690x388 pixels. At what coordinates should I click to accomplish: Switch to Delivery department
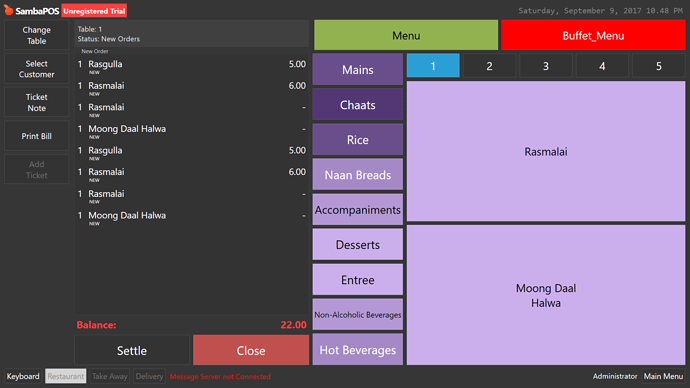pos(149,376)
